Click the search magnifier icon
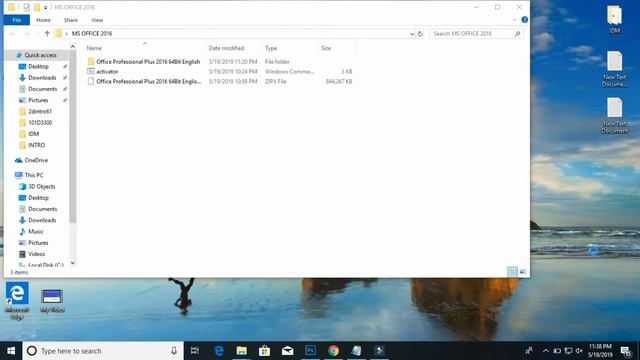This screenshot has height=360, width=640. [518, 34]
